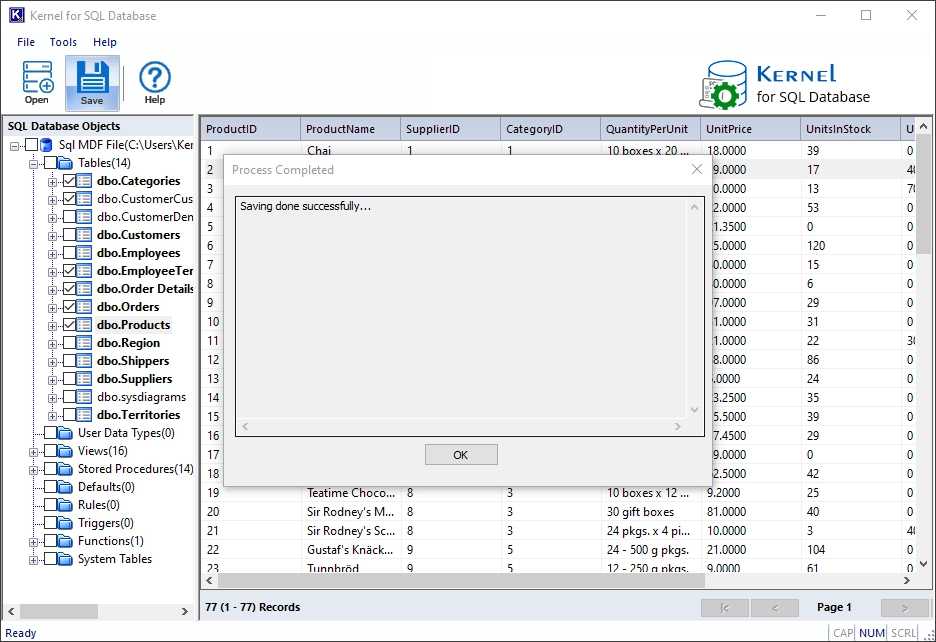Click the Kernel app icon in title bar

point(17,15)
